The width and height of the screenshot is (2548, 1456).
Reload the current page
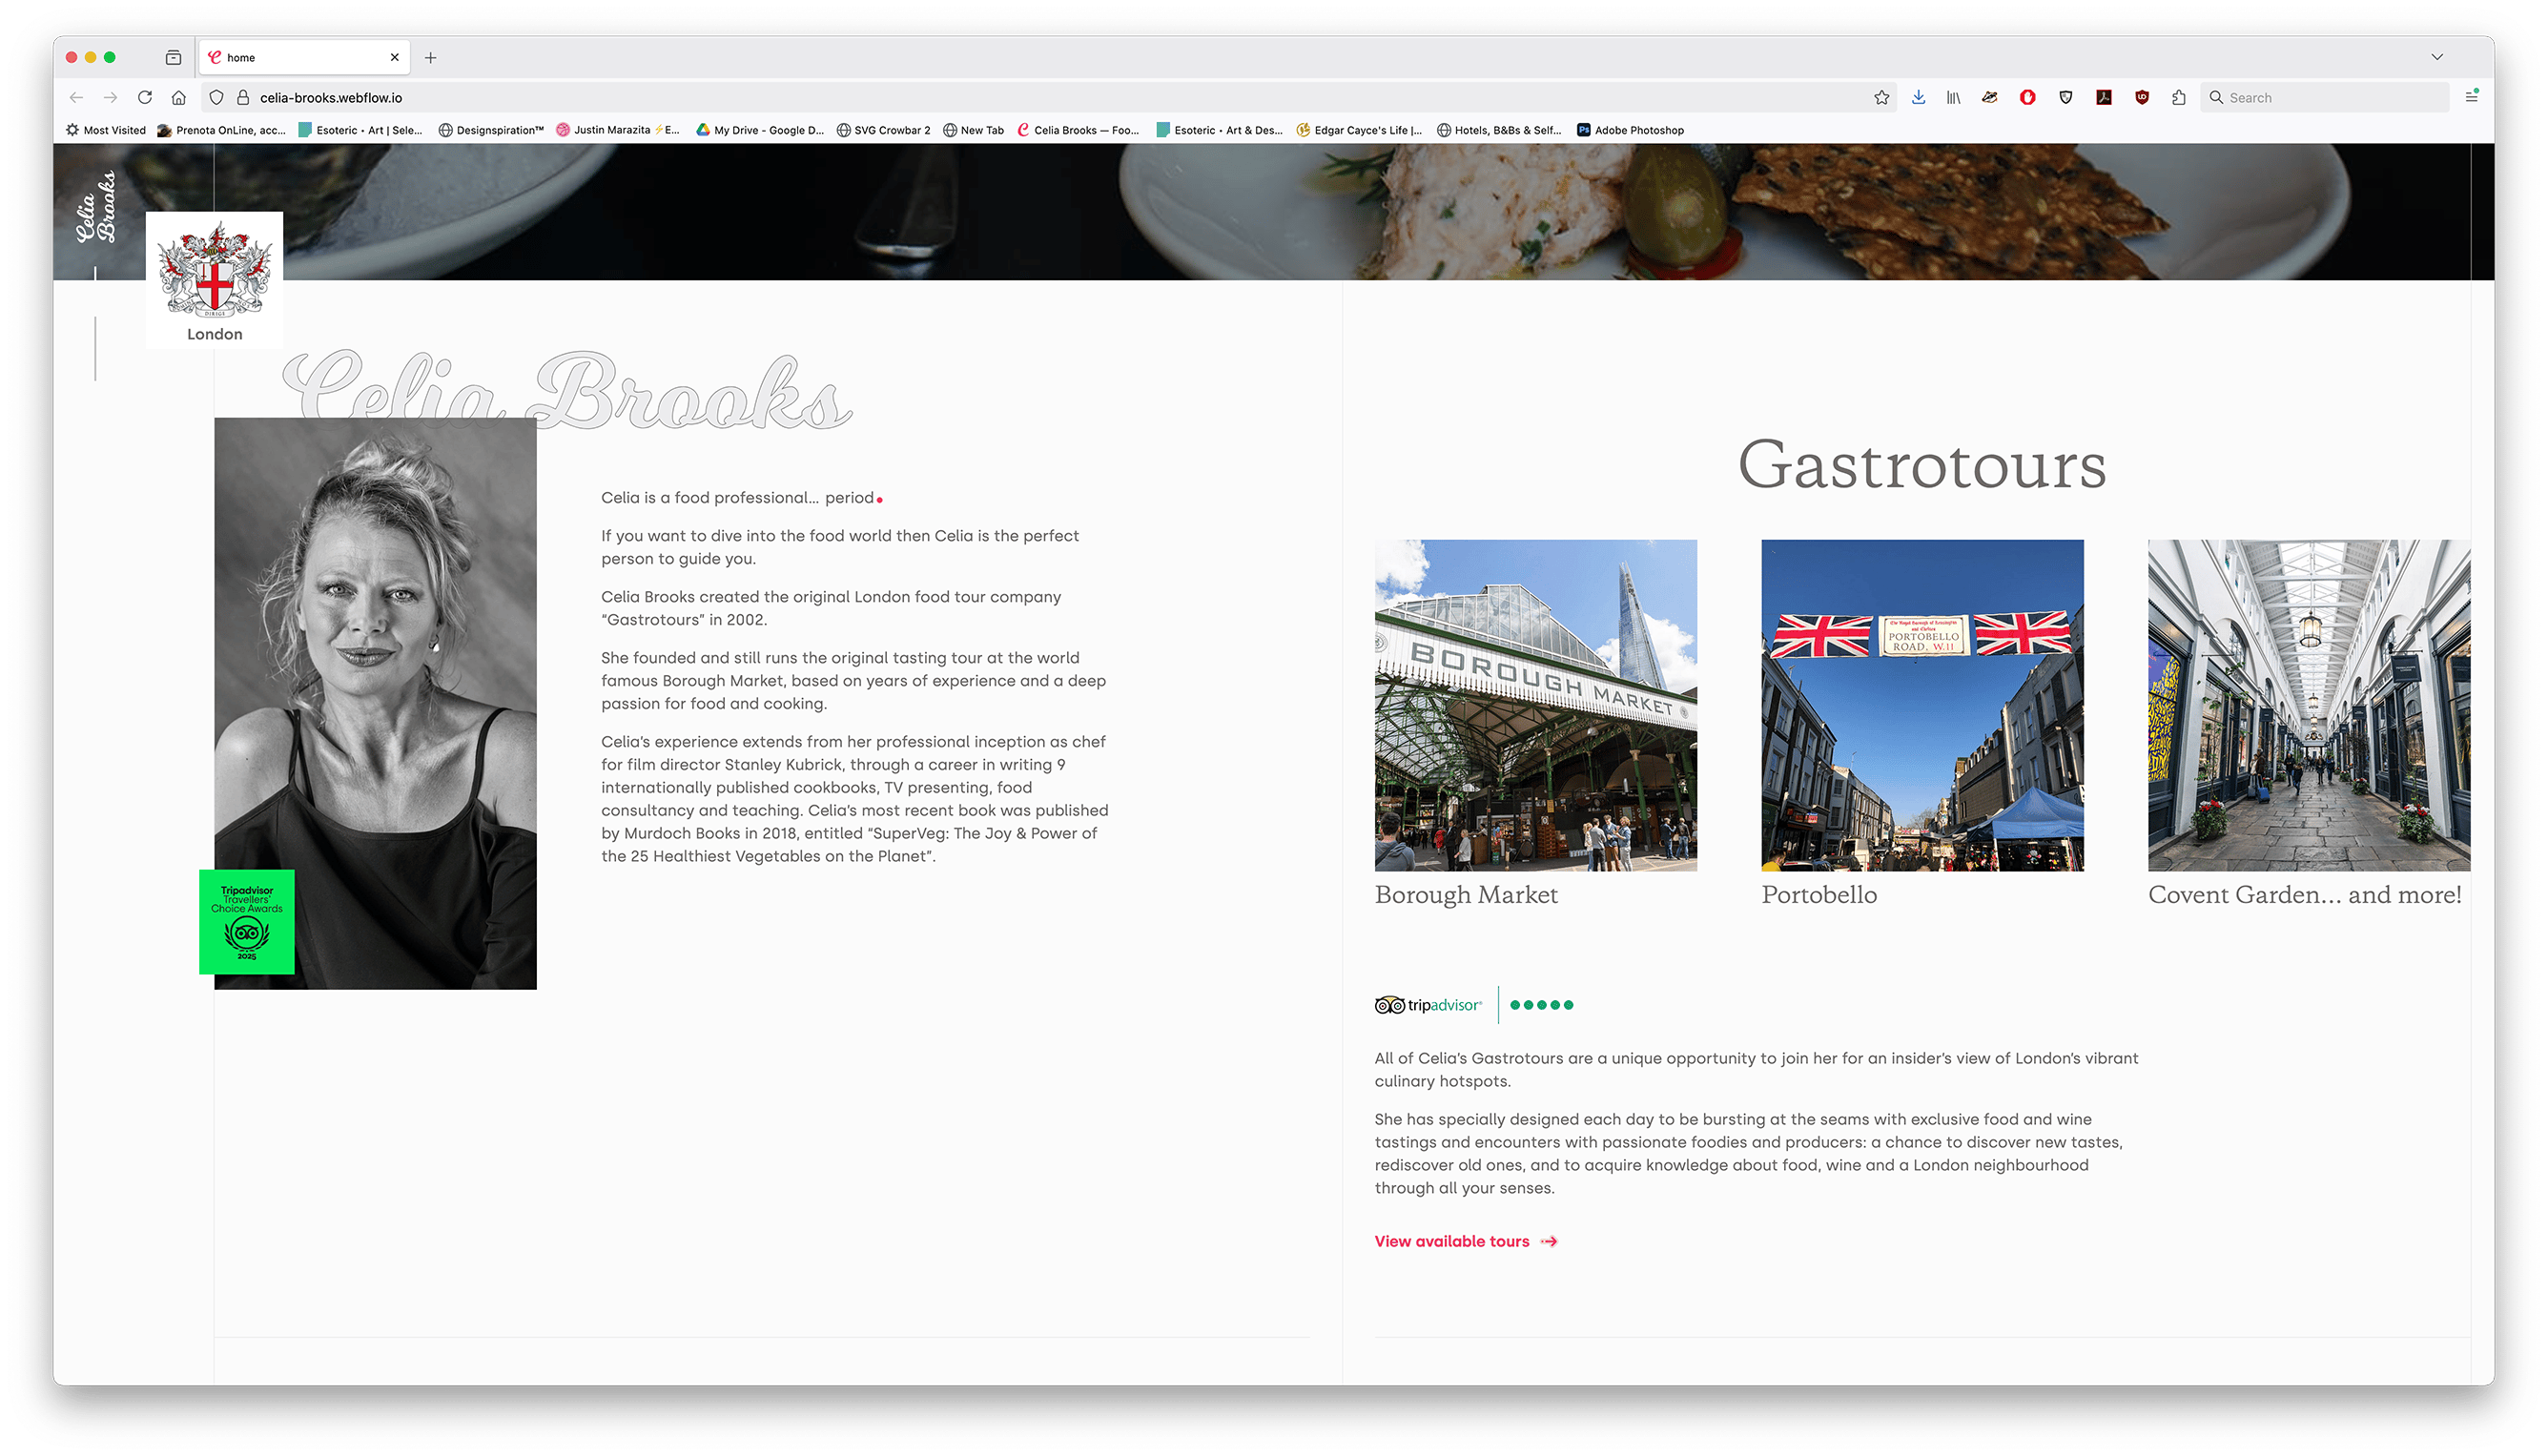pos(145,97)
